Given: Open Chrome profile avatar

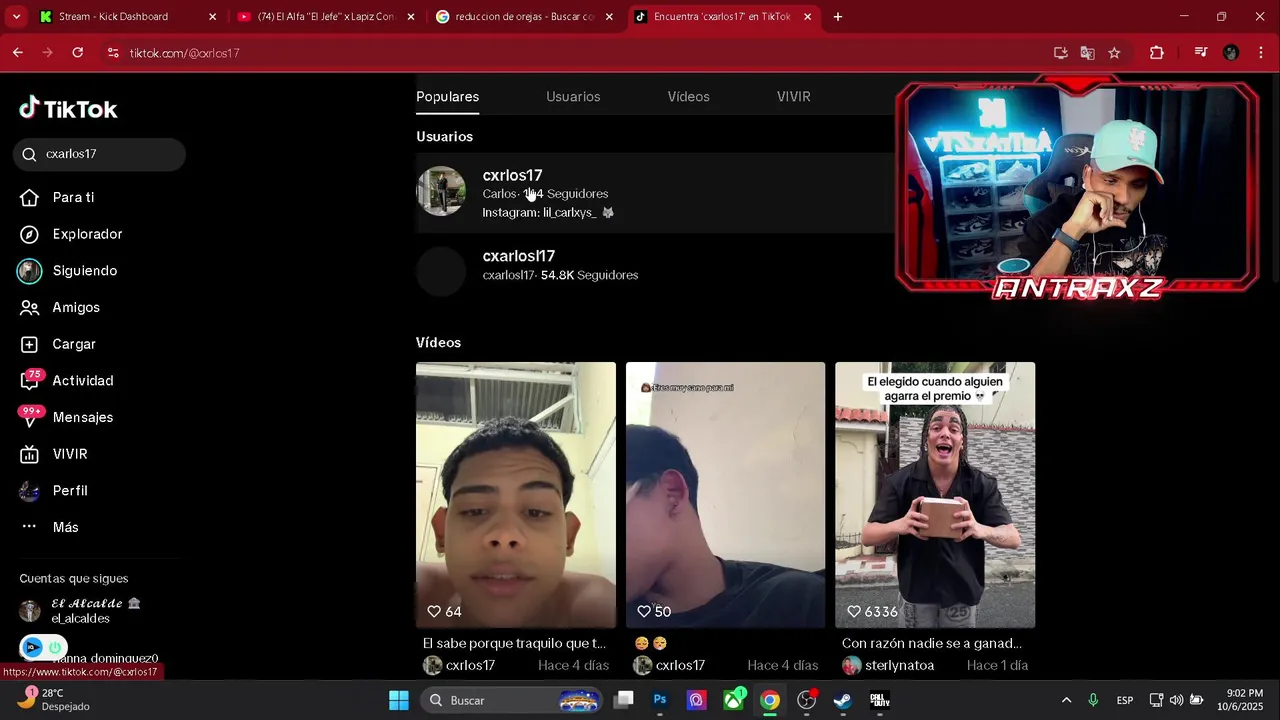Looking at the screenshot, I should [x=1231, y=53].
